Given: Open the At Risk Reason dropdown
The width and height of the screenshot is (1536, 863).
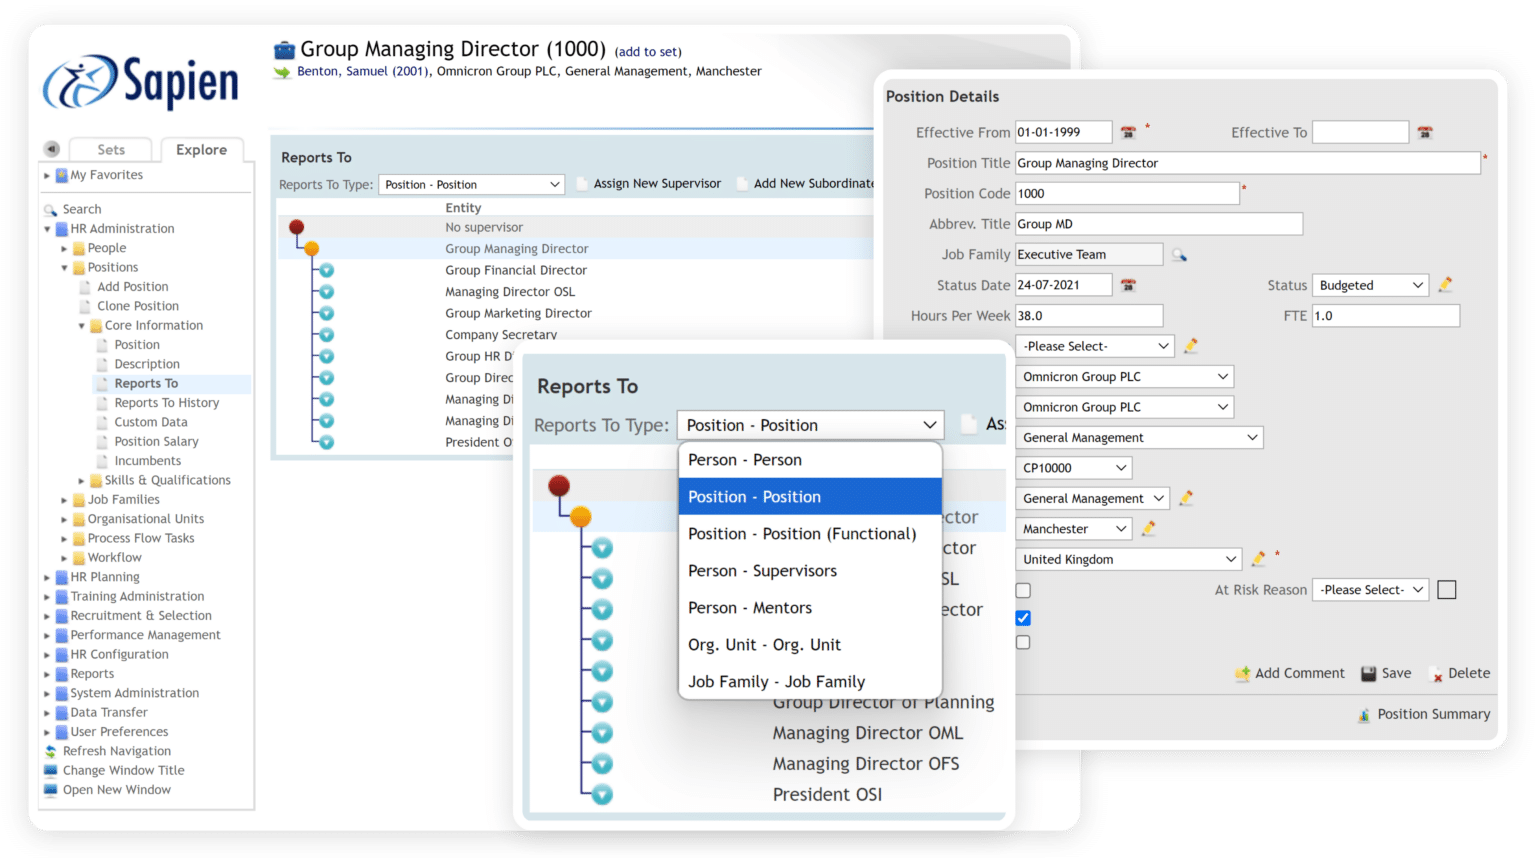Looking at the screenshot, I should click(1370, 590).
